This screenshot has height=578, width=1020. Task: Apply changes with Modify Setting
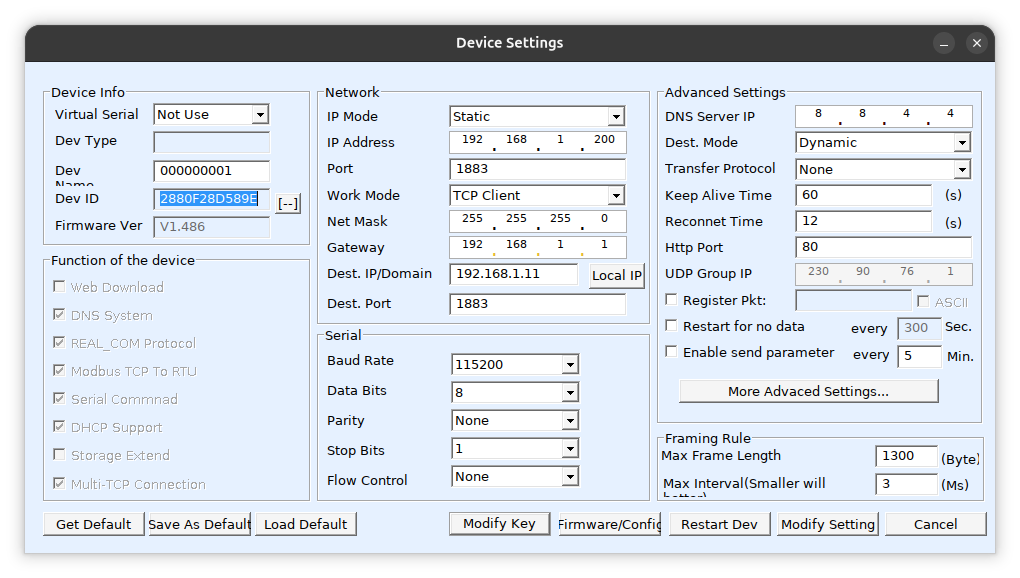[x=828, y=524]
